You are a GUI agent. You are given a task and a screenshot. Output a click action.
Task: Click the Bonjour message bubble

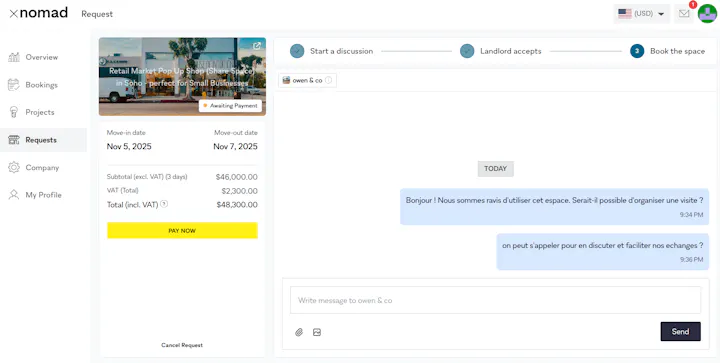click(x=554, y=207)
